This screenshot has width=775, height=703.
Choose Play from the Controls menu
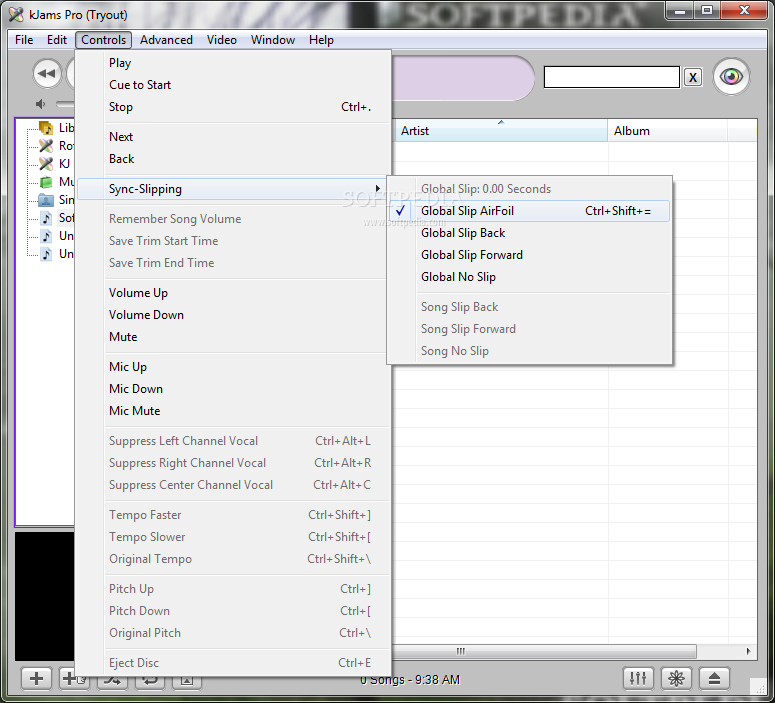pyautogui.click(x=234, y=63)
